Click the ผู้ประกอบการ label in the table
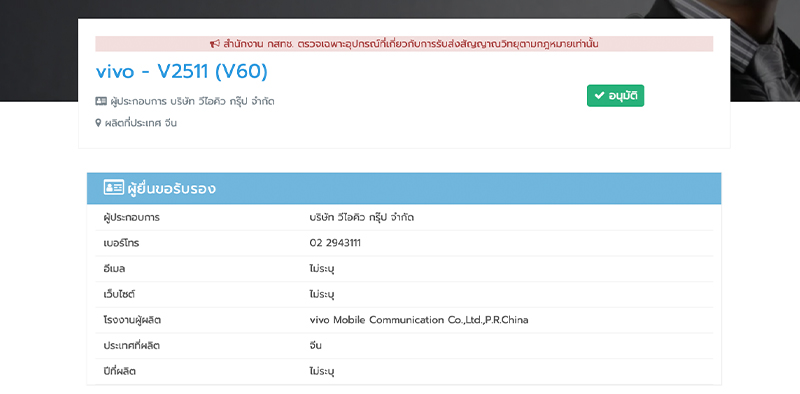The image size is (800, 394). tap(132, 217)
